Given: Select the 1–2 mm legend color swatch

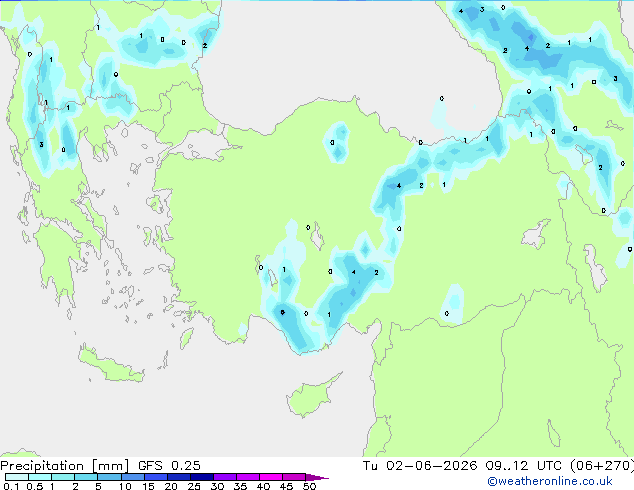Looking at the screenshot, I should click(63, 477).
